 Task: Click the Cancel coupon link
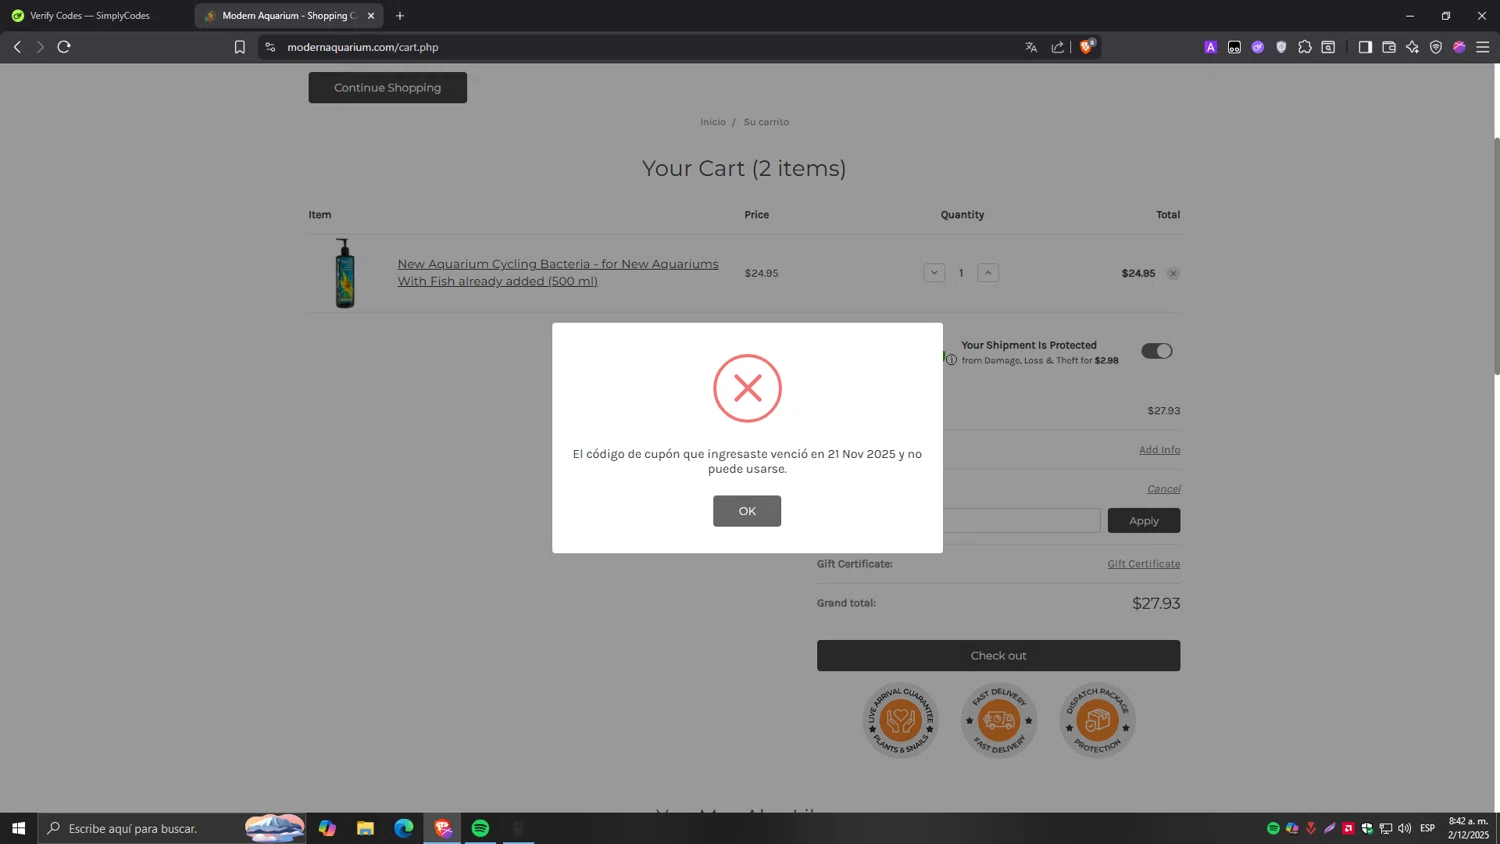point(1163,489)
